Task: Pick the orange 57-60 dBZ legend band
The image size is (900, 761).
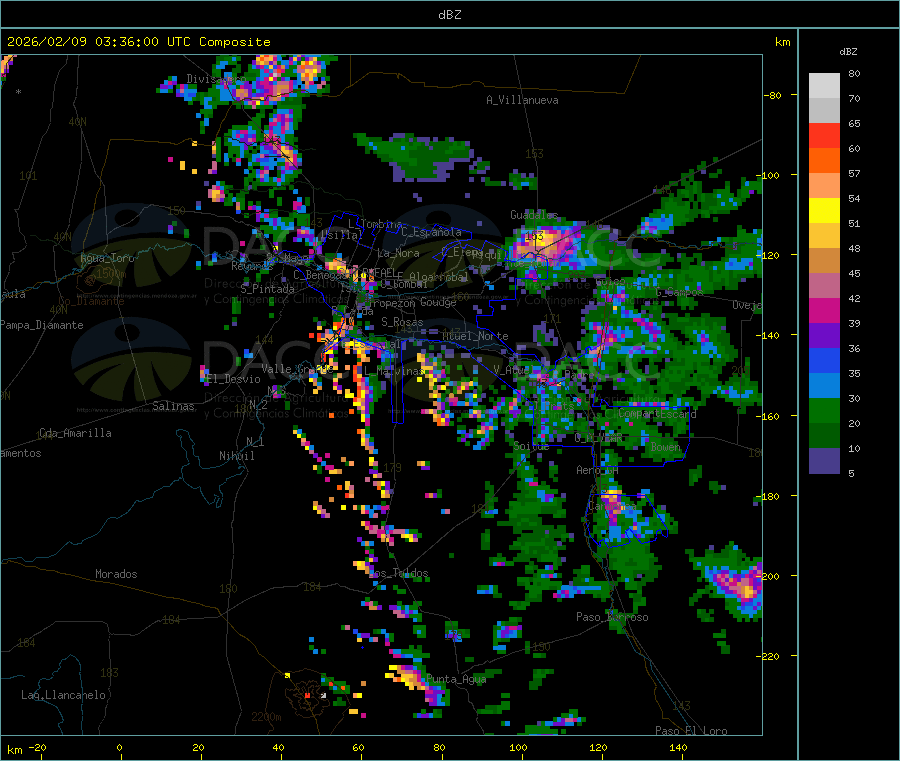Action: pos(824,161)
